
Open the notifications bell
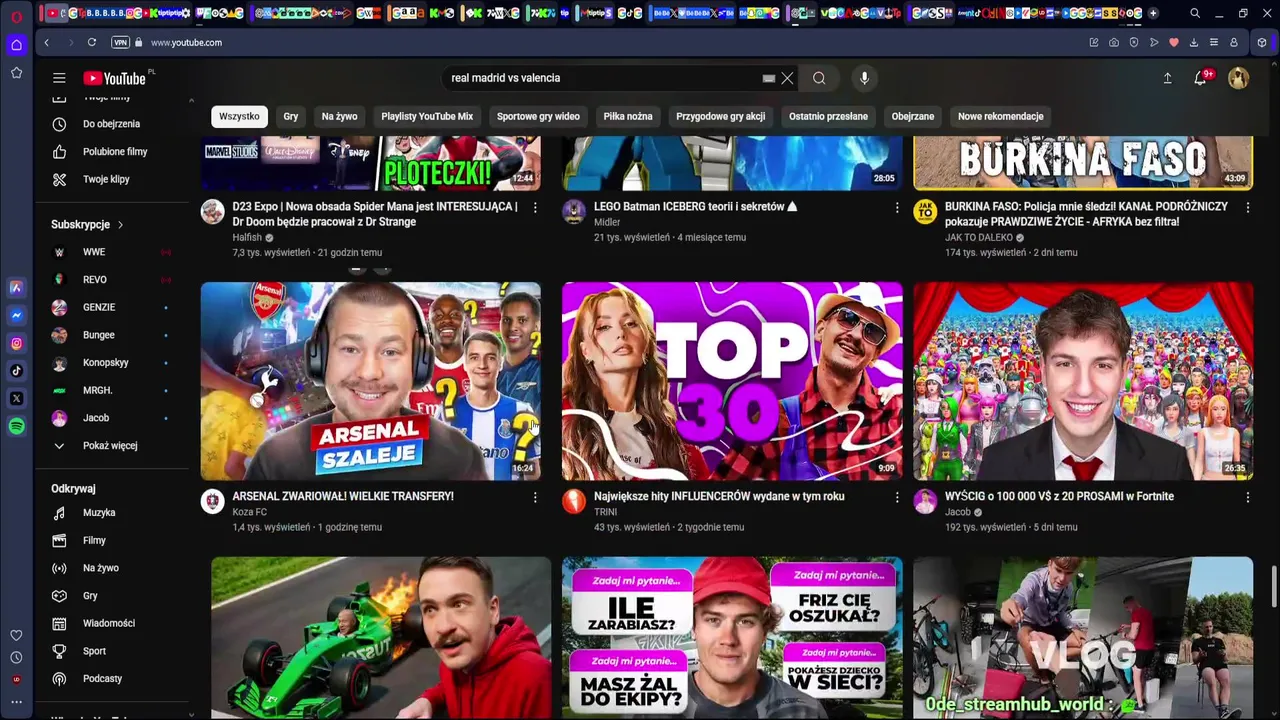point(1200,78)
